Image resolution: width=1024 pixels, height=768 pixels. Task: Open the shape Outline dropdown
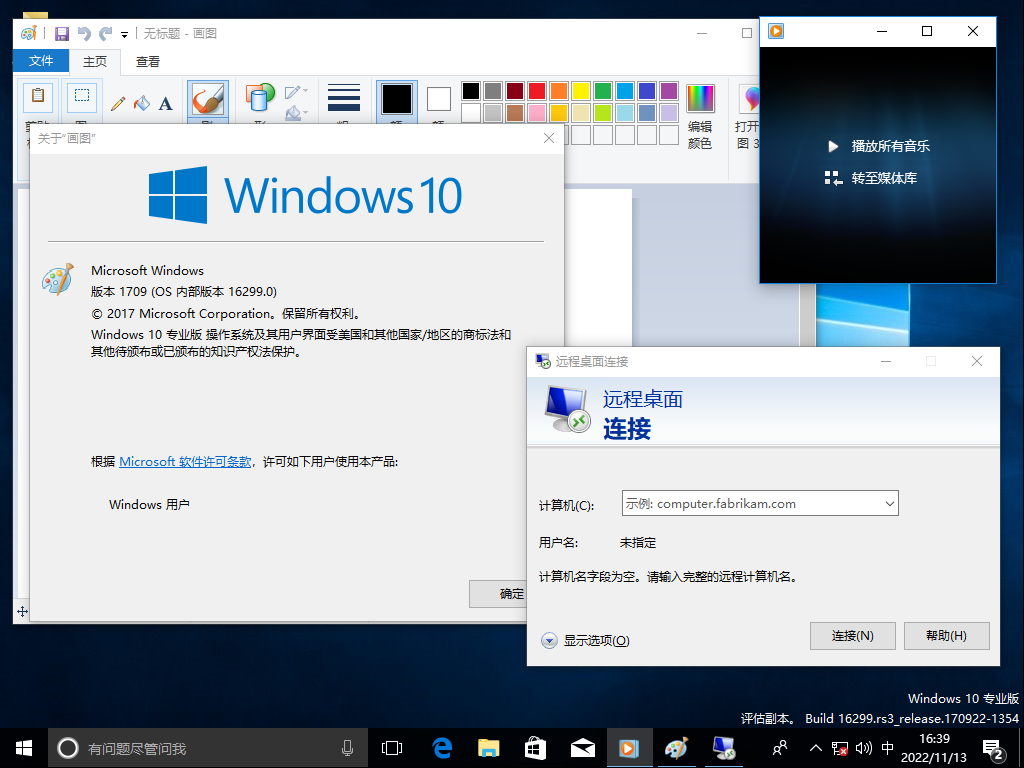(x=296, y=91)
